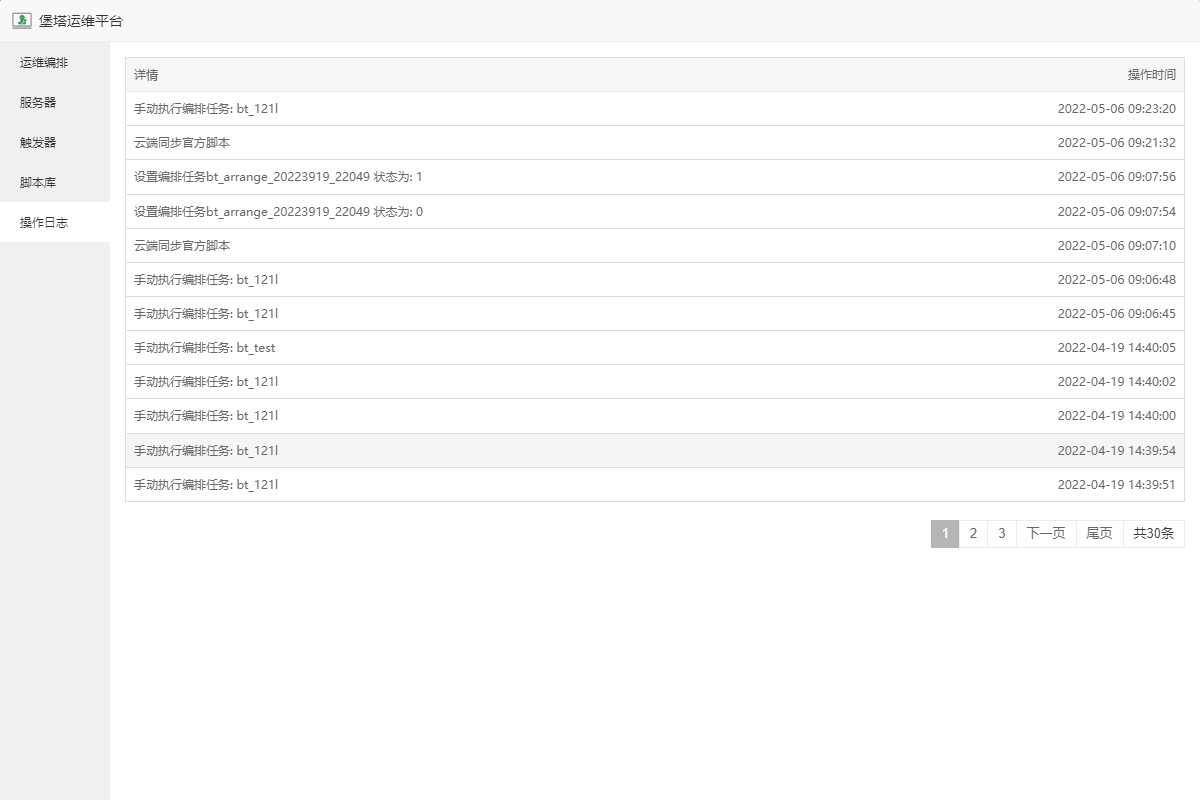Image resolution: width=1200 pixels, height=800 pixels.
Task: Click the 操作时间 column header
Action: click(x=1151, y=75)
